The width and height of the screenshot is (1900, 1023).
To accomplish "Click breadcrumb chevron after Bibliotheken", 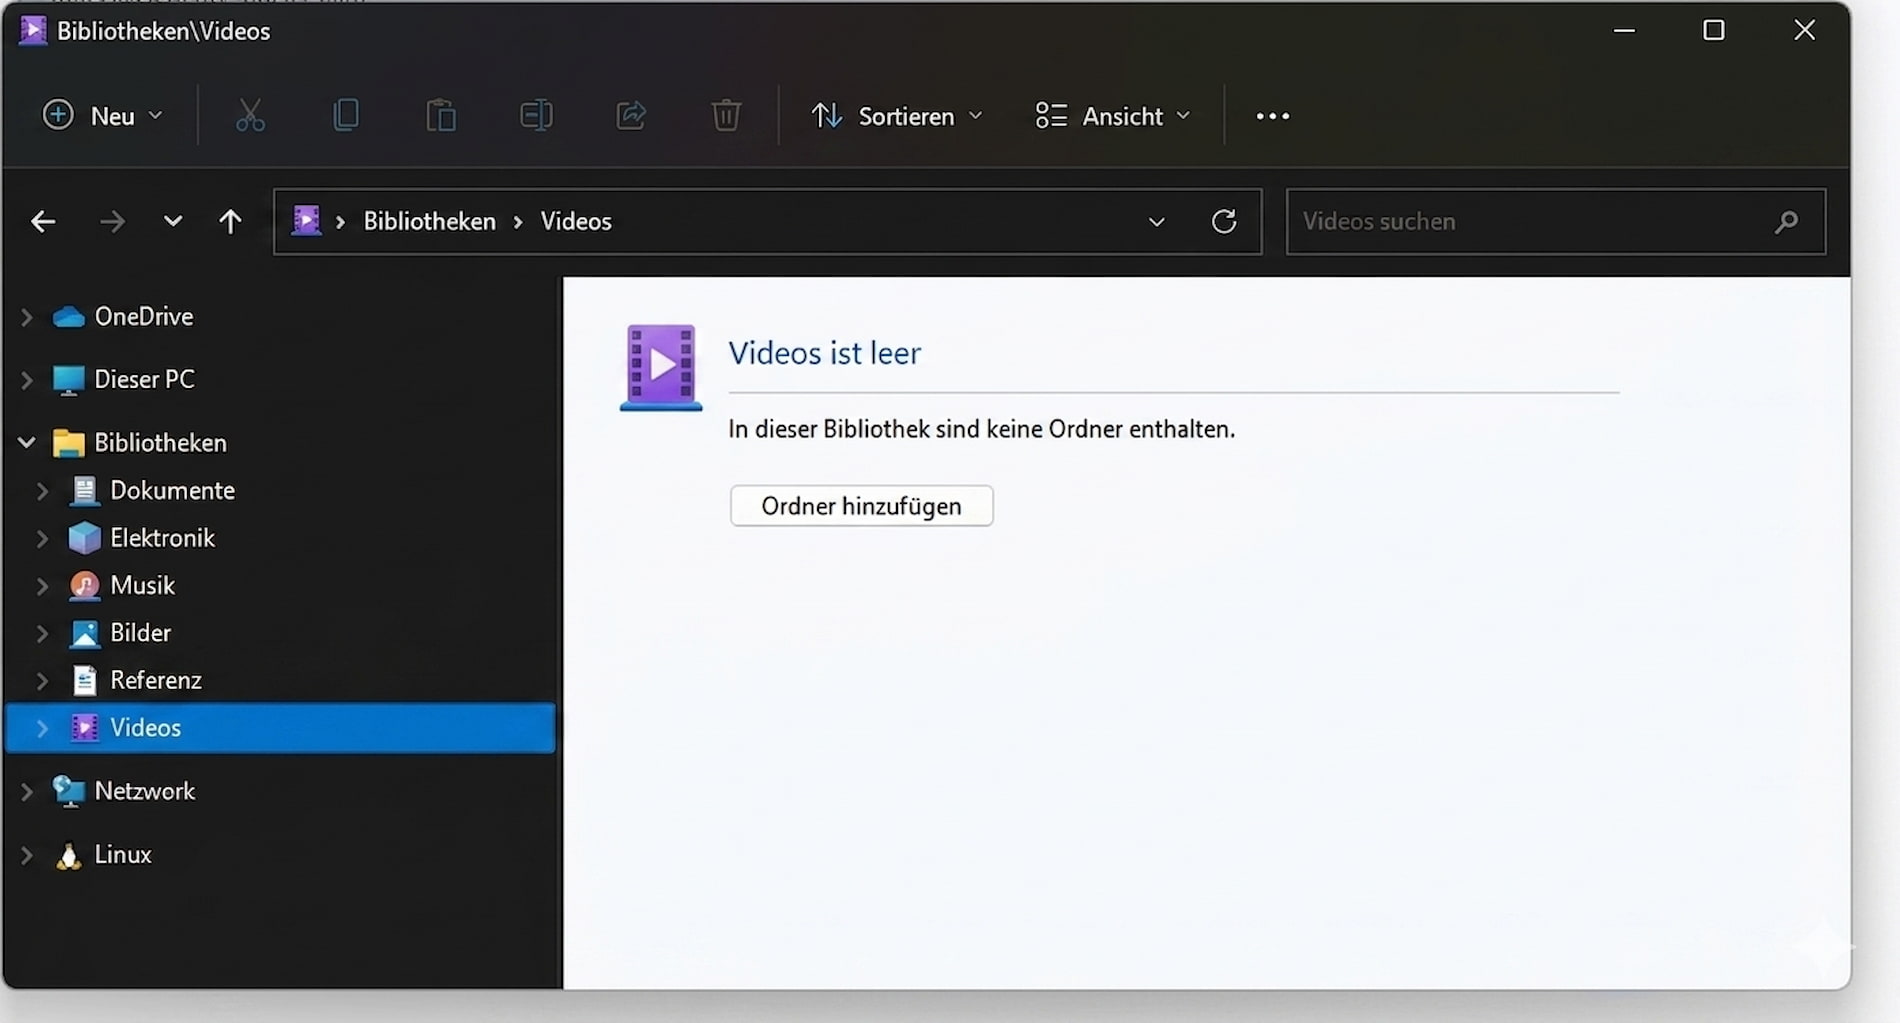I will pos(518,221).
